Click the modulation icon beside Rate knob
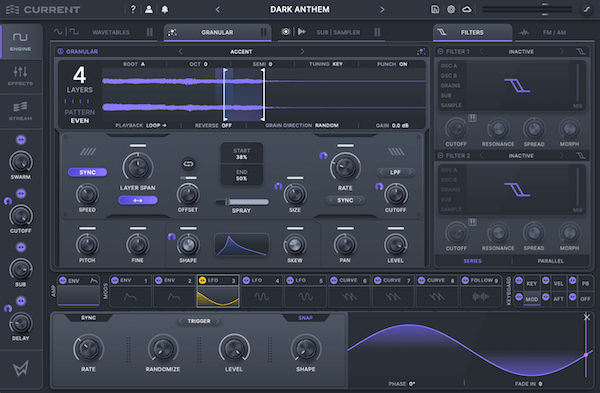600x393 pixels. coord(323,155)
